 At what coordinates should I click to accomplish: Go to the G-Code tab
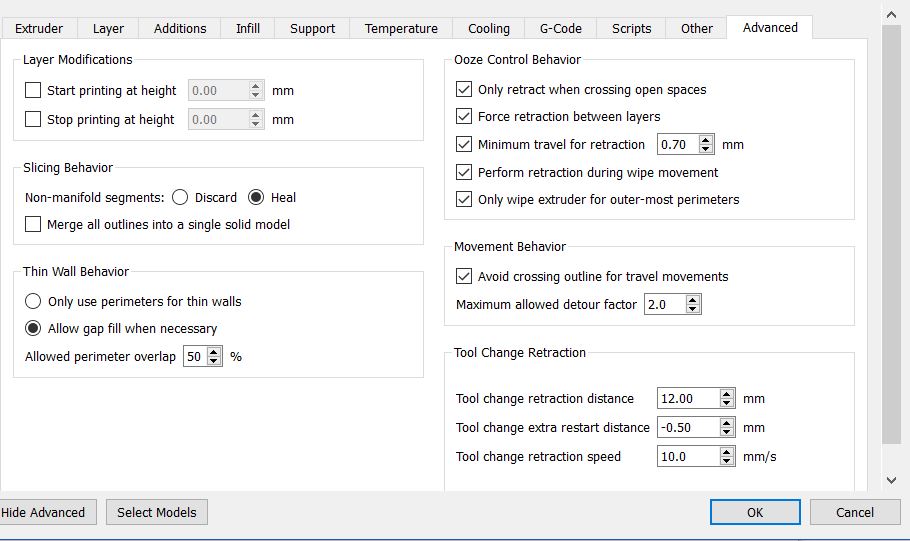pos(560,28)
